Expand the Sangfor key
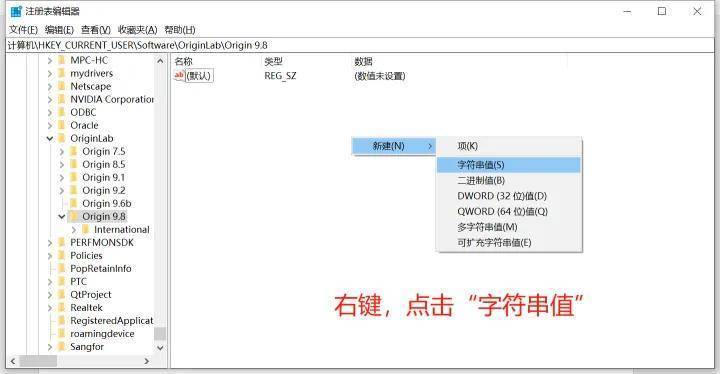 [x=50, y=347]
